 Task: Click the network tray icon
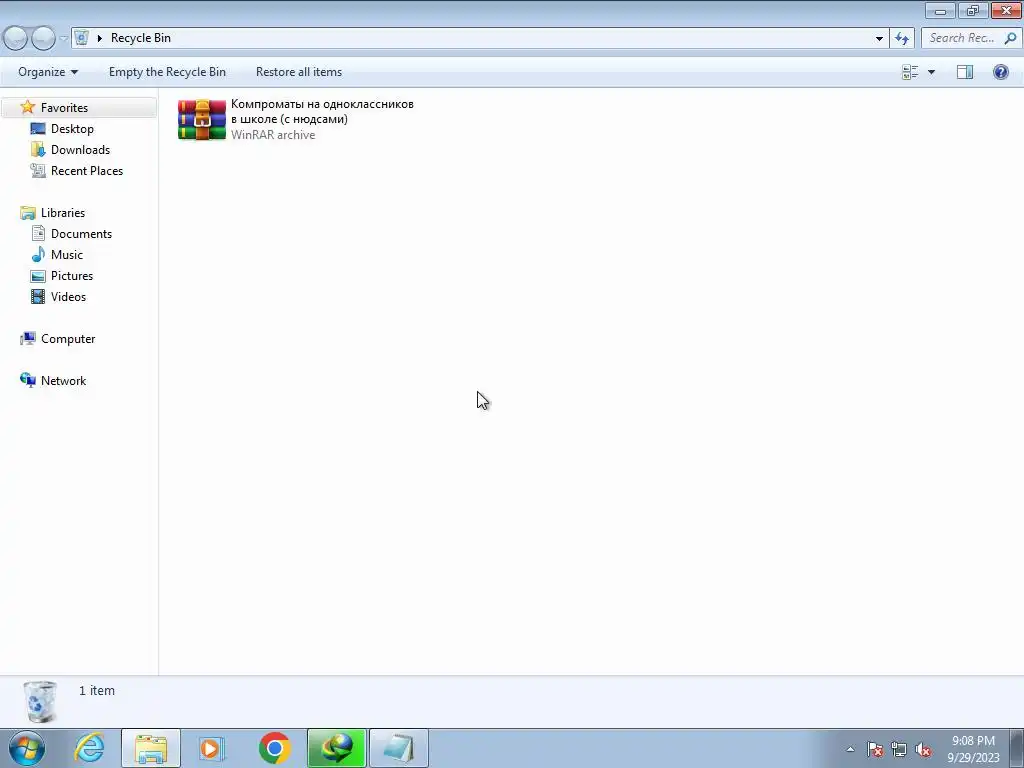[899, 749]
